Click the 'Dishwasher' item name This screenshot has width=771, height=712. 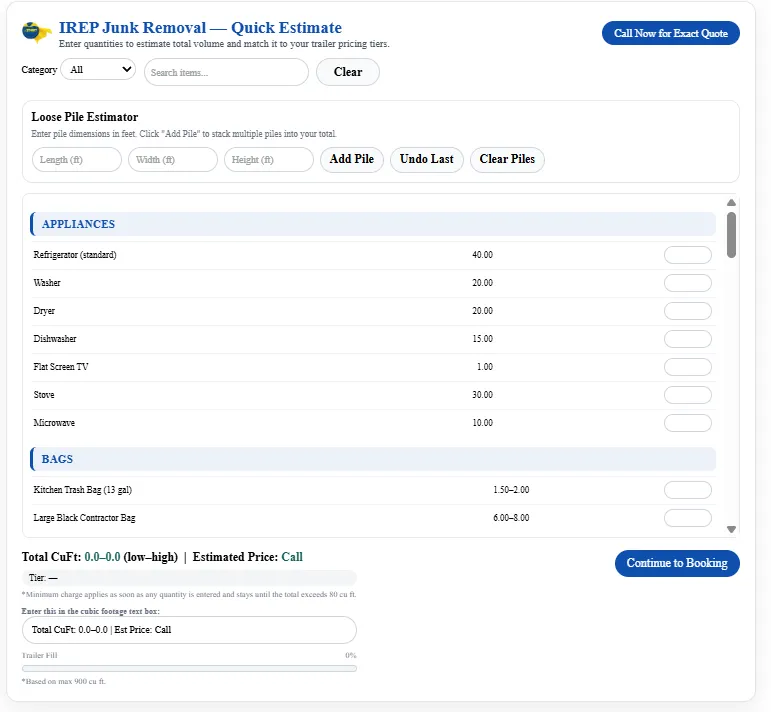55,339
